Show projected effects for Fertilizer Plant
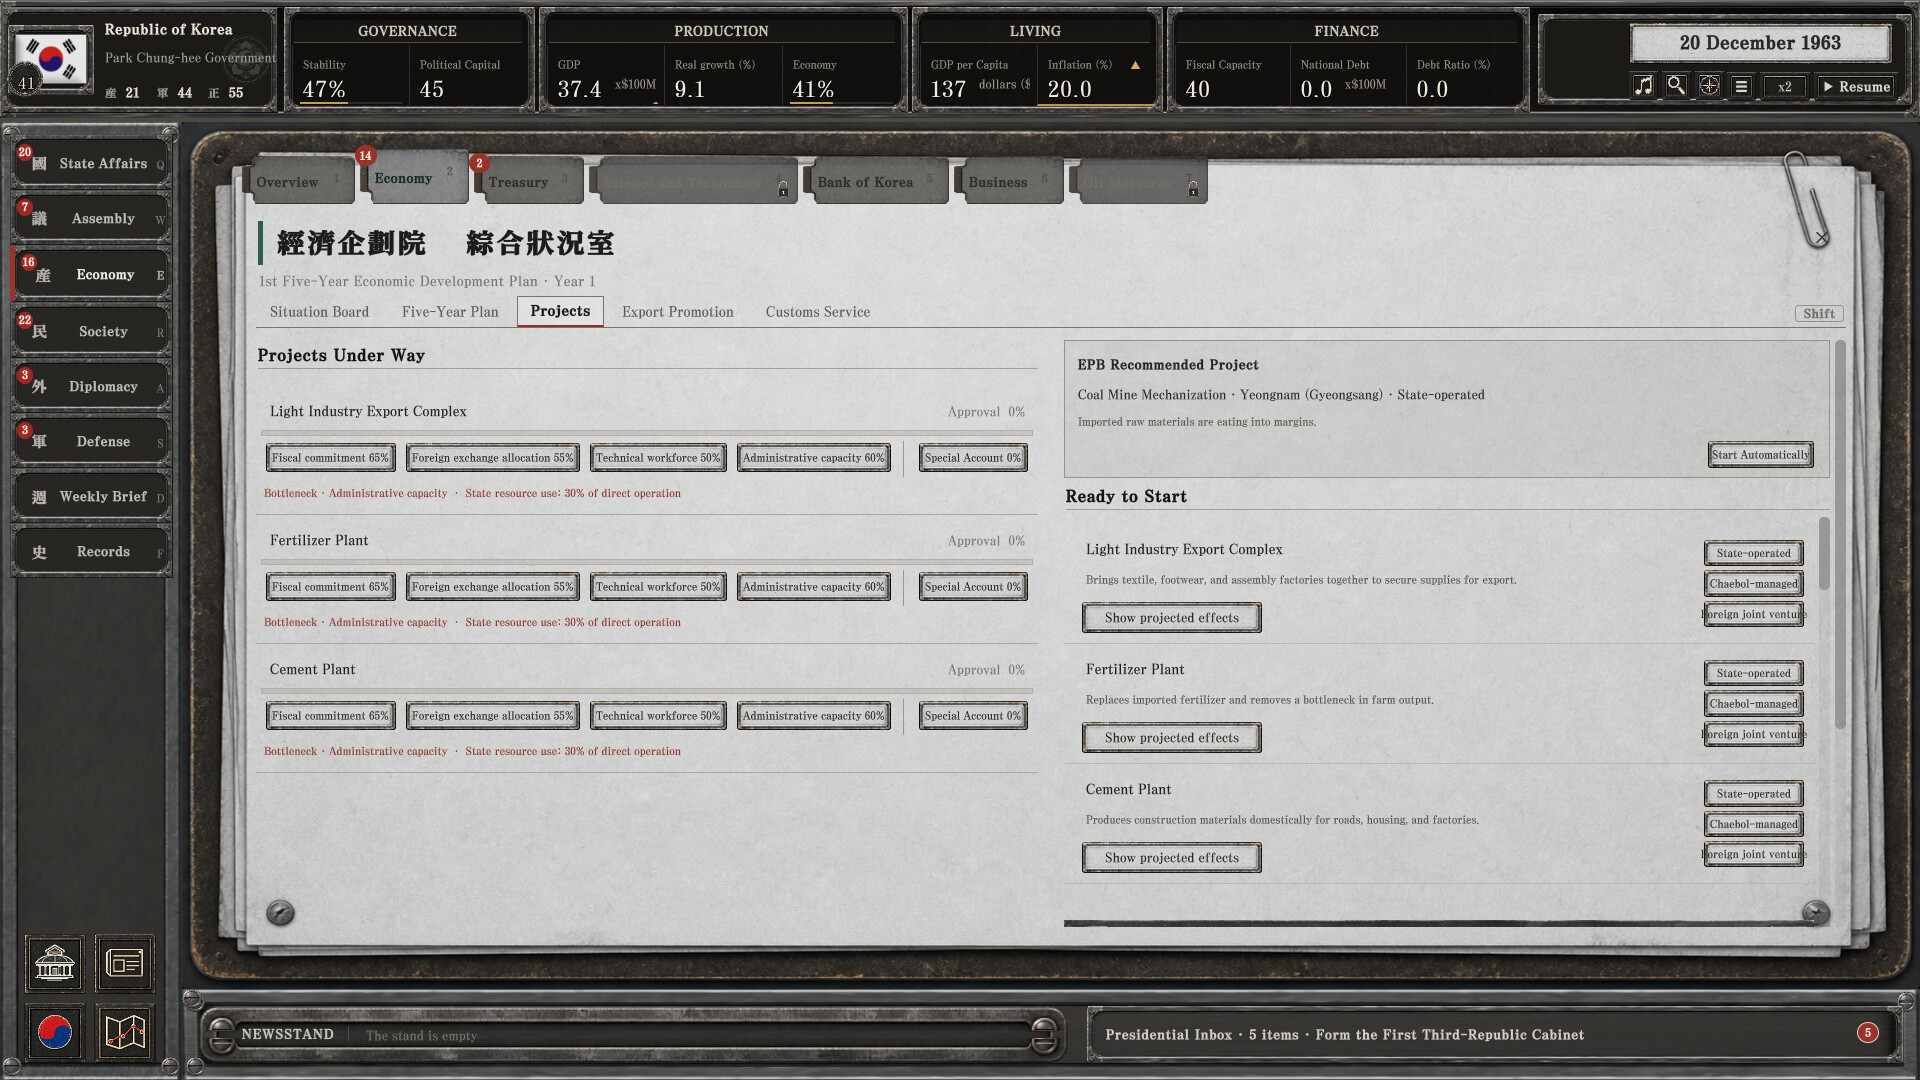This screenshot has height=1080, width=1920. (1171, 738)
